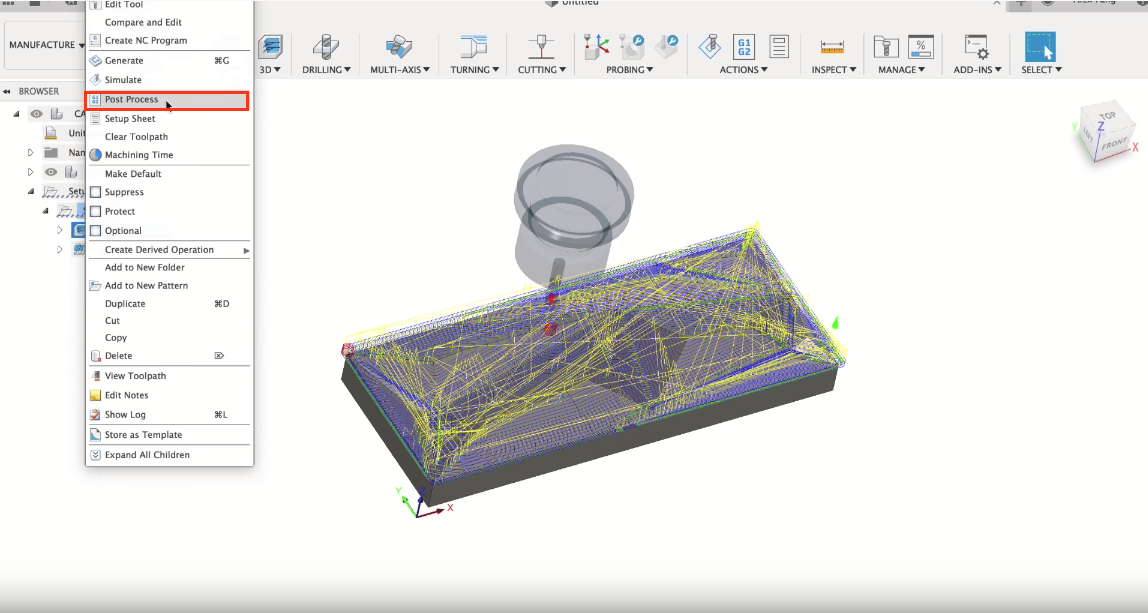Collapse the top root node triangle in browser
The width and height of the screenshot is (1148, 613).
16,114
